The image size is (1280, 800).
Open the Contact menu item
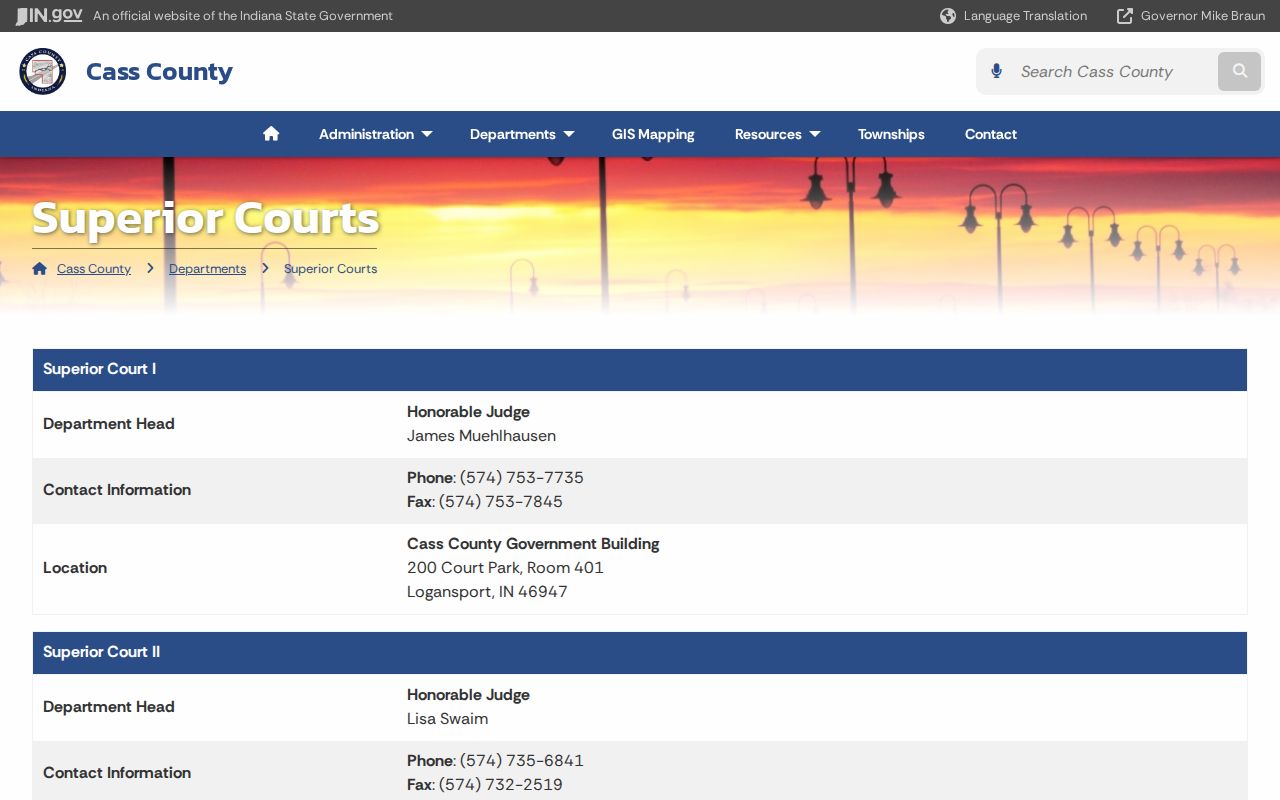pos(991,134)
